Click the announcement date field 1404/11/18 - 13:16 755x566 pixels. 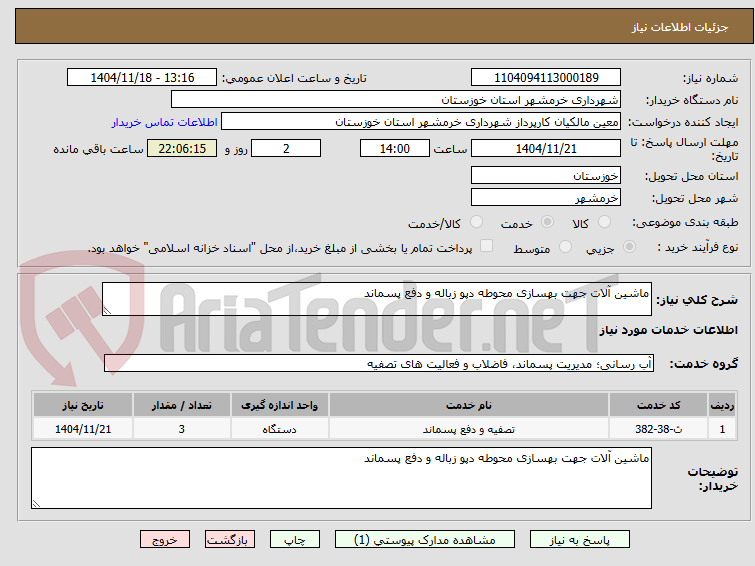[142, 78]
